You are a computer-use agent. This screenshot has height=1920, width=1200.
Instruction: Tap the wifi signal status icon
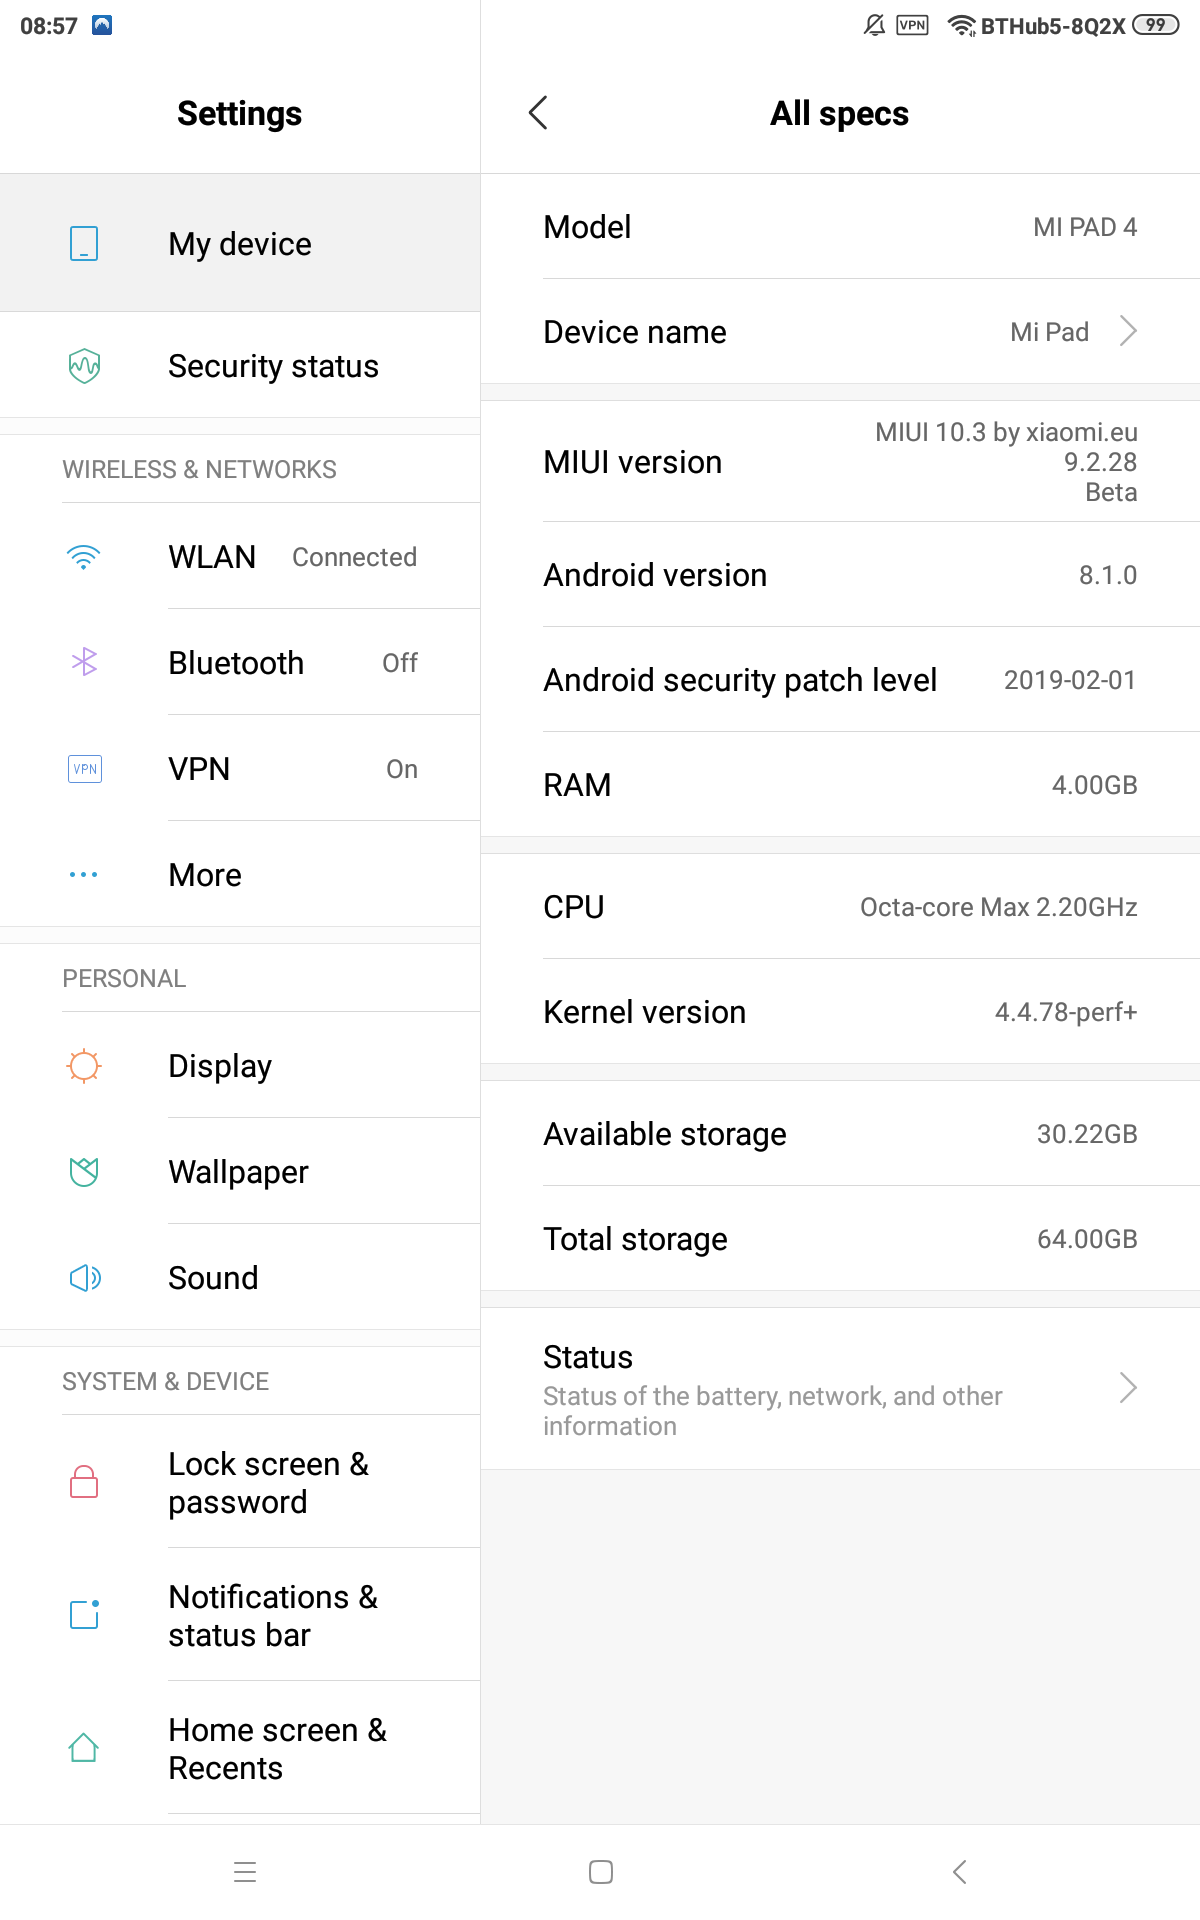click(962, 25)
